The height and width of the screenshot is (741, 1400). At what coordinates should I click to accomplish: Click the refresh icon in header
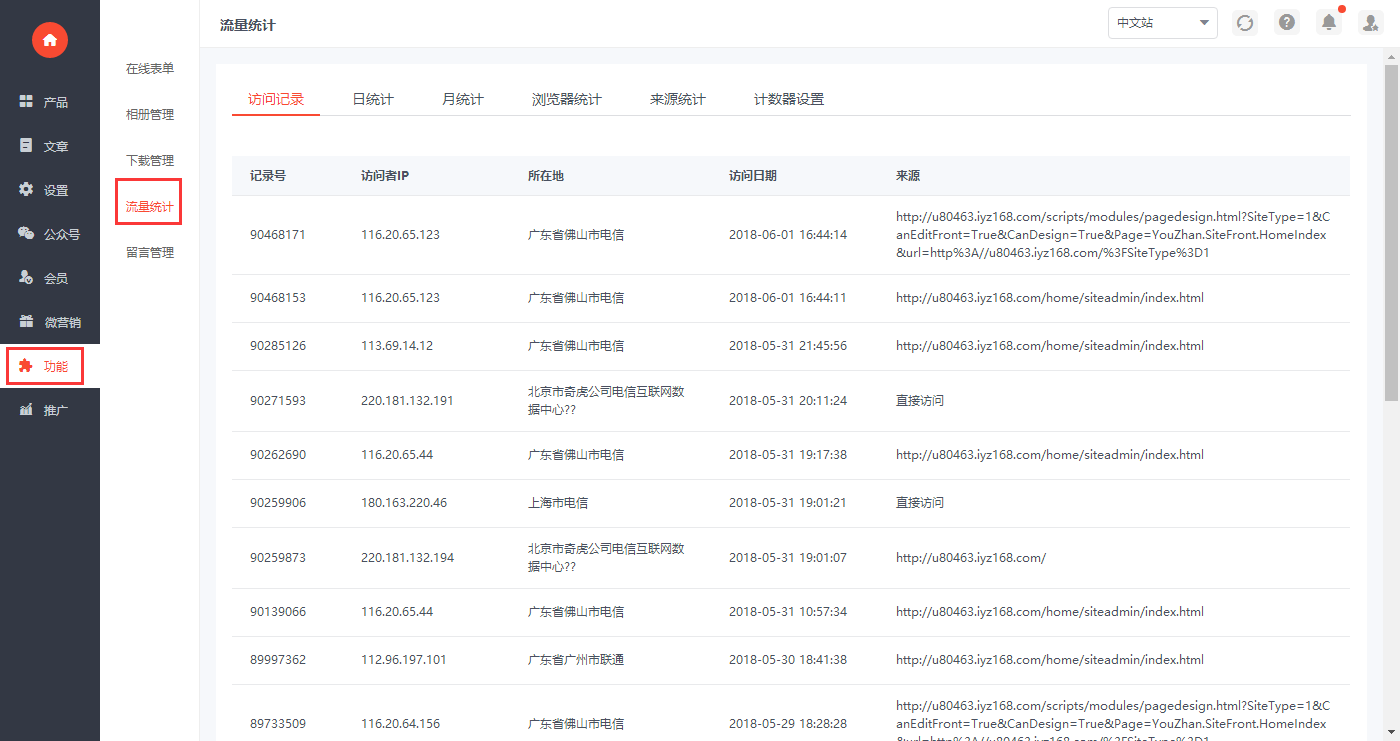coord(1245,23)
